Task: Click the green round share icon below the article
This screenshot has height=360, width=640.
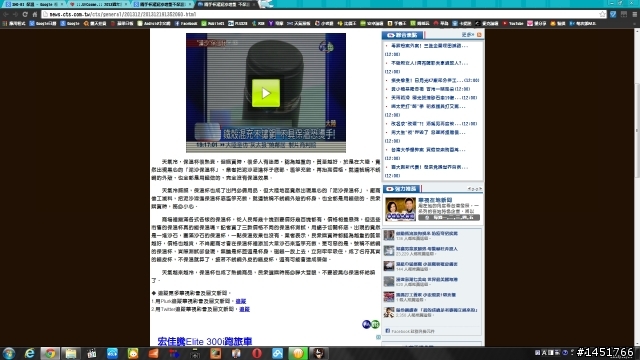Action: 375,324
